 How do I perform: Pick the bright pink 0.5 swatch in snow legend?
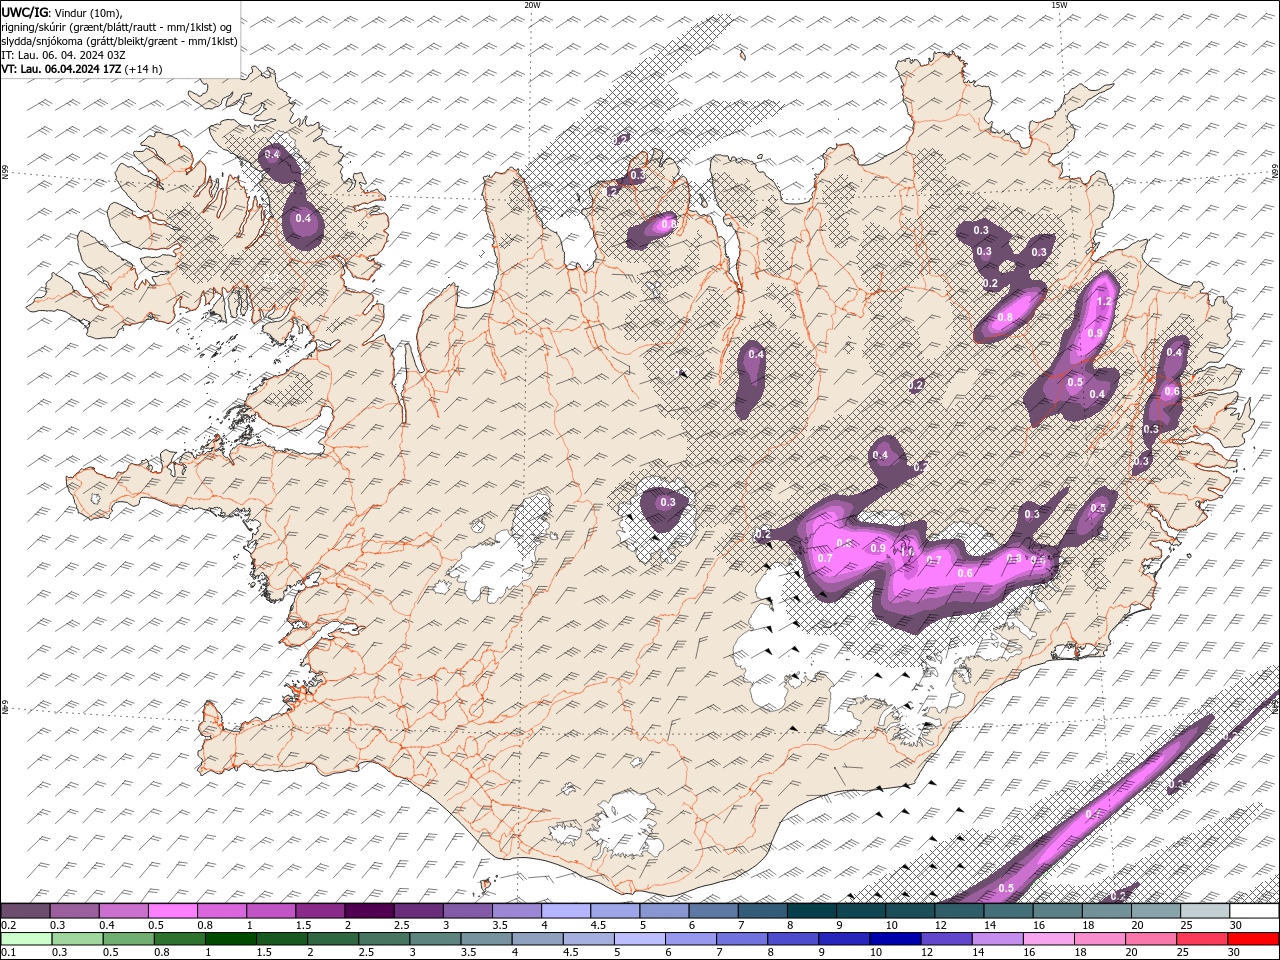(173, 911)
